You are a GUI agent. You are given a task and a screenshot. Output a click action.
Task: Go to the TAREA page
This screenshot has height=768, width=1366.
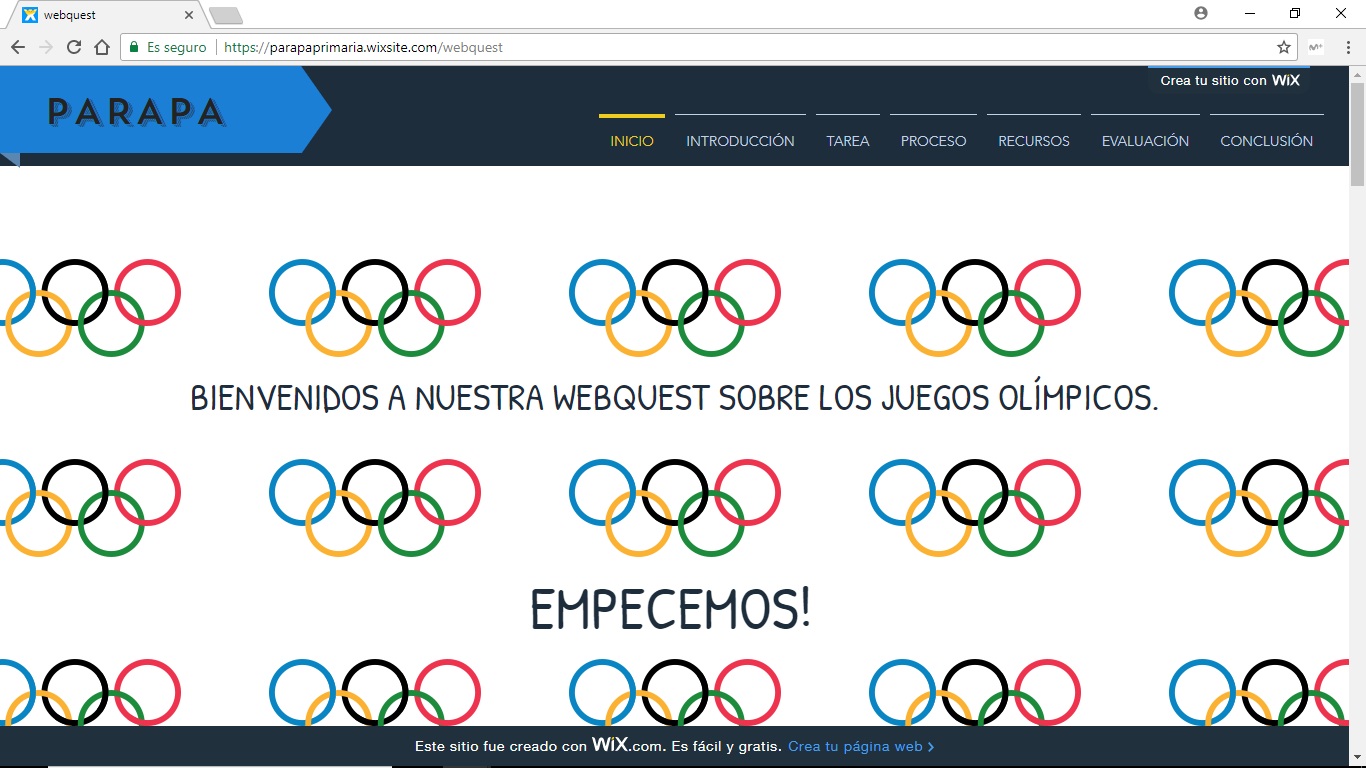[x=848, y=141]
